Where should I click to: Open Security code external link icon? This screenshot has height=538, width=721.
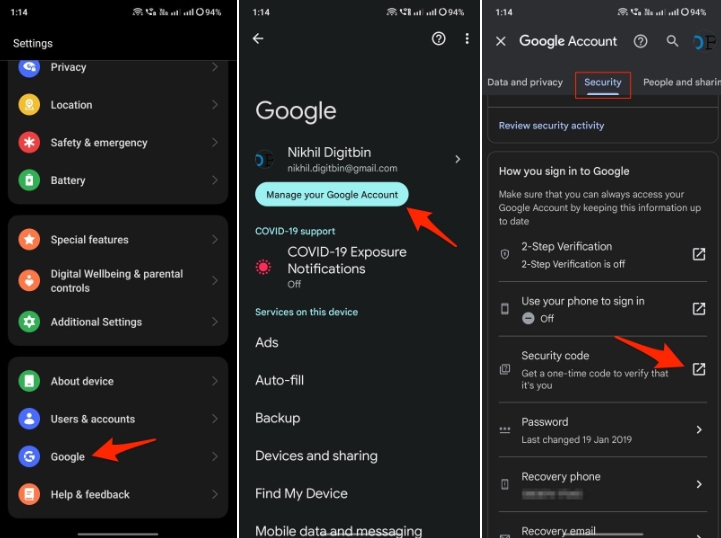pyautogui.click(x=699, y=369)
